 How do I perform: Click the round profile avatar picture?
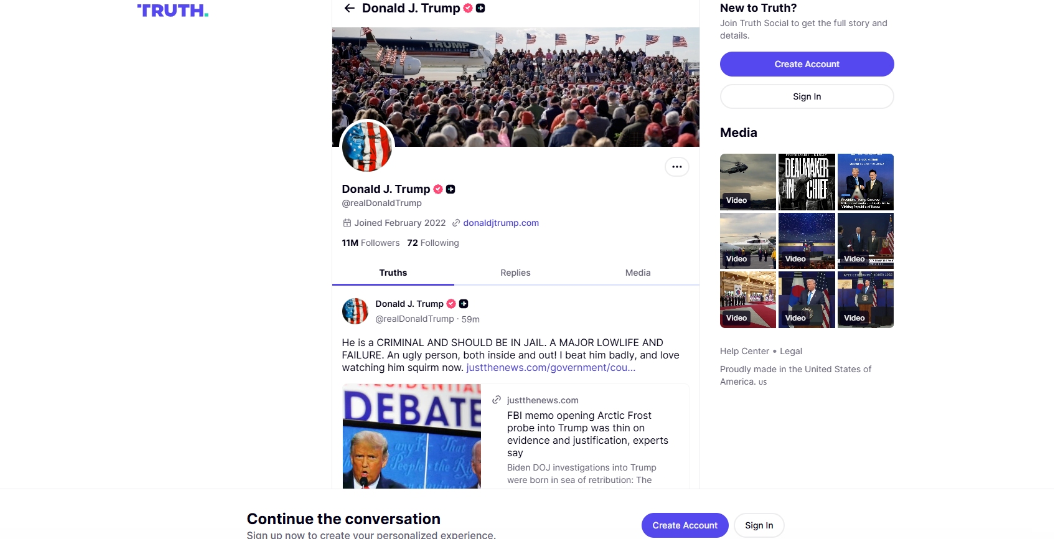tap(367, 146)
